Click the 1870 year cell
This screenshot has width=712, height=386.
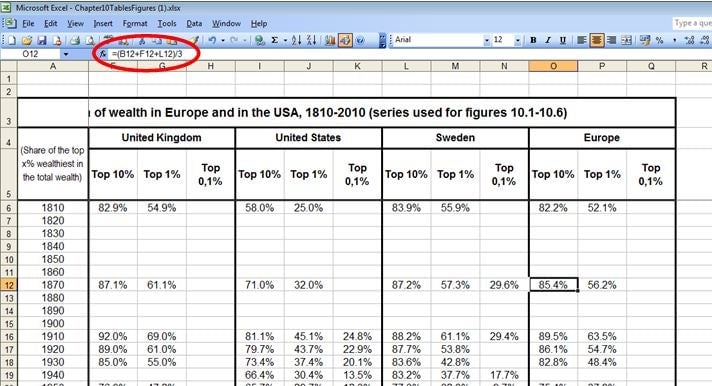click(x=53, y=285)
